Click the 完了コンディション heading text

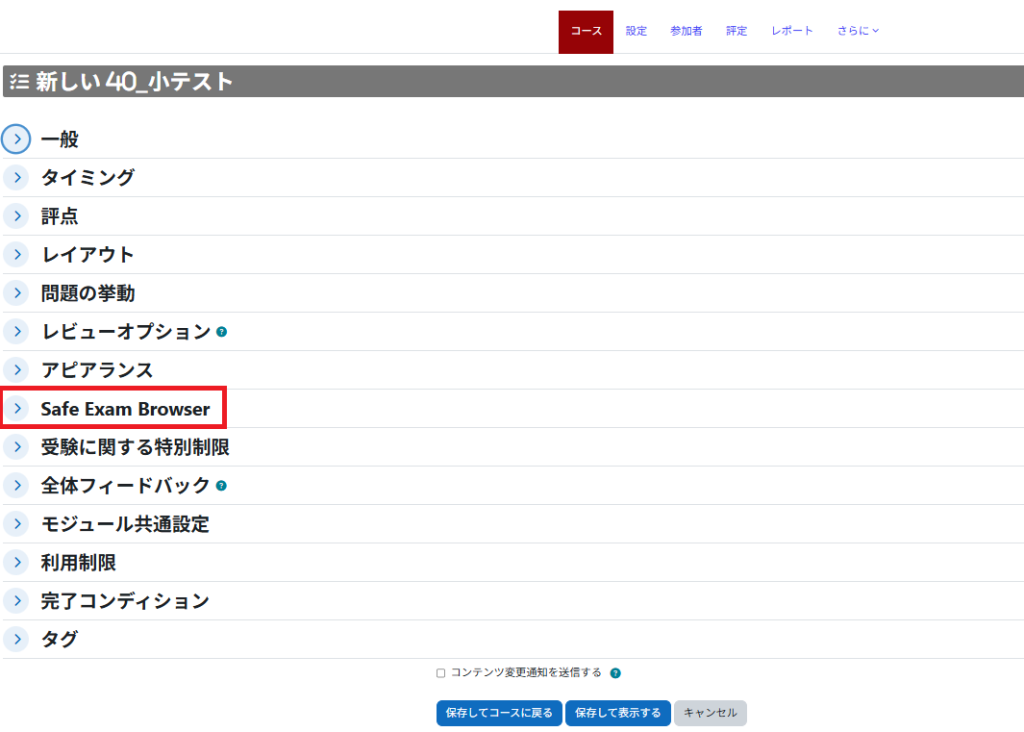coord(125,601)
